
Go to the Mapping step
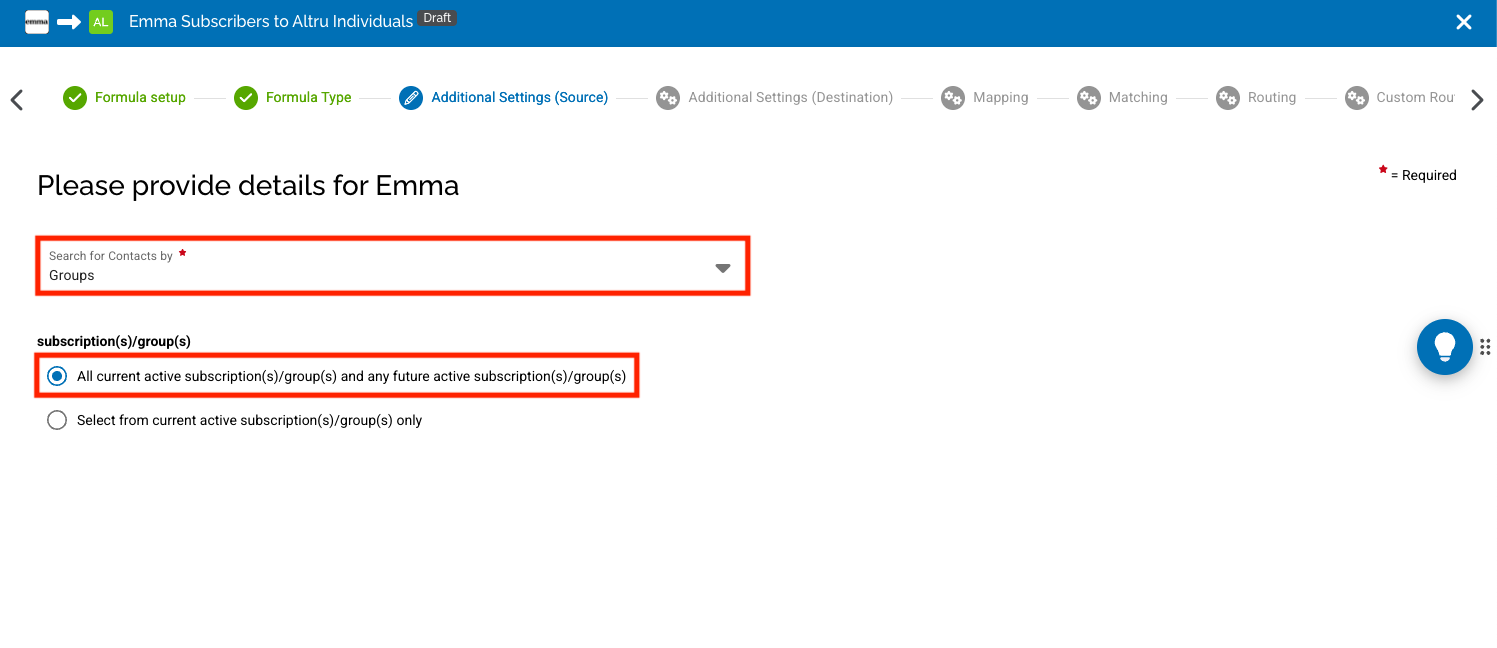click(x=1001, y=98)
